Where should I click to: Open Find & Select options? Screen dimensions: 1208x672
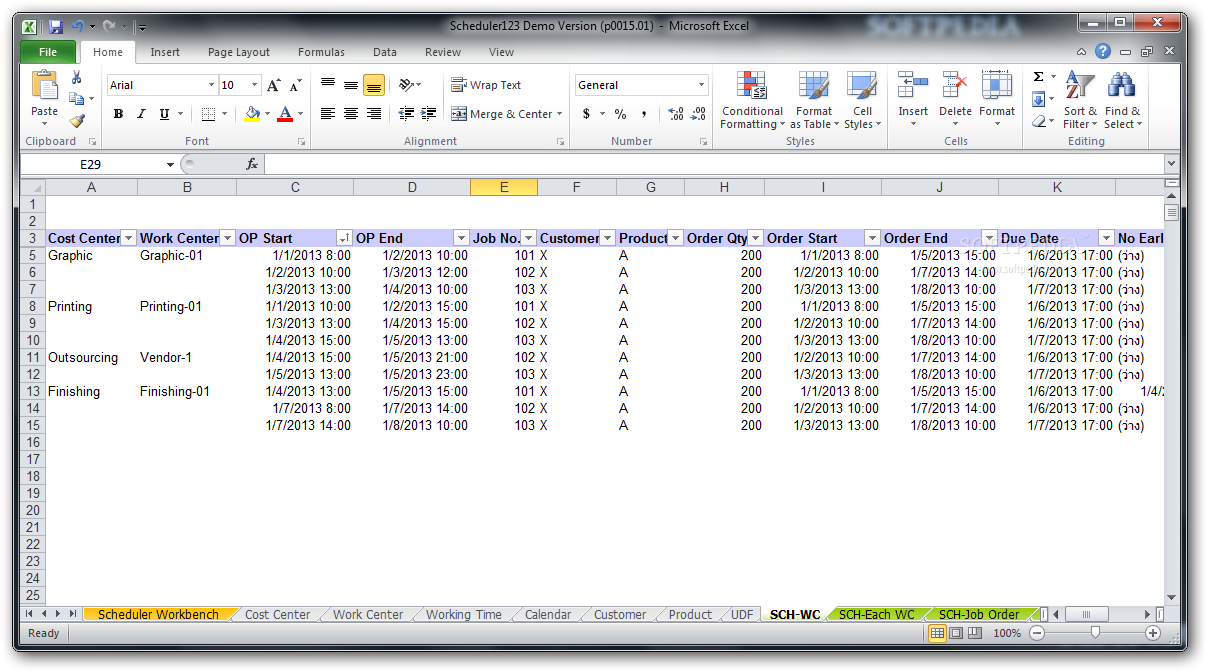click(x=1122, y=100)
